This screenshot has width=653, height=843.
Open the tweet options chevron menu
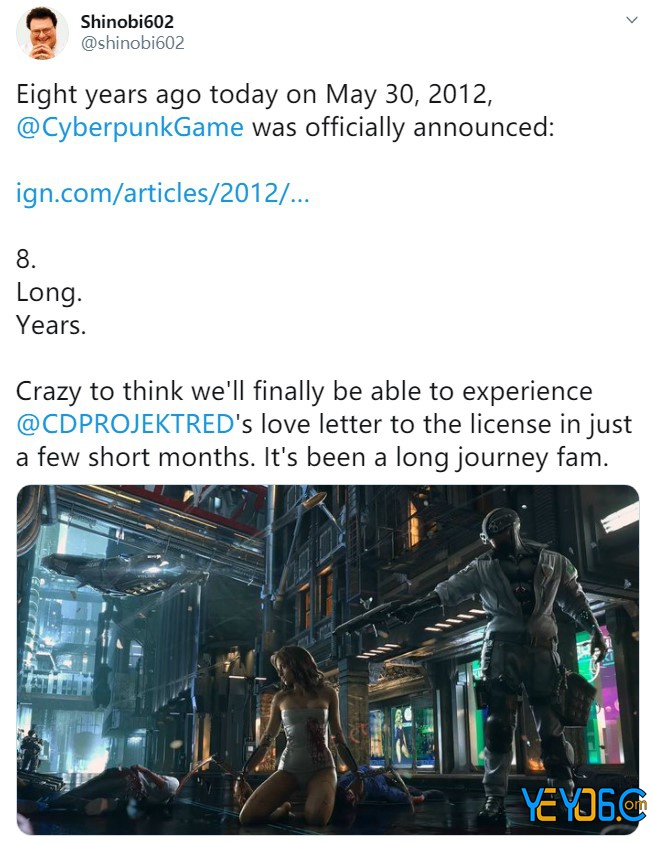click(632, 20)
